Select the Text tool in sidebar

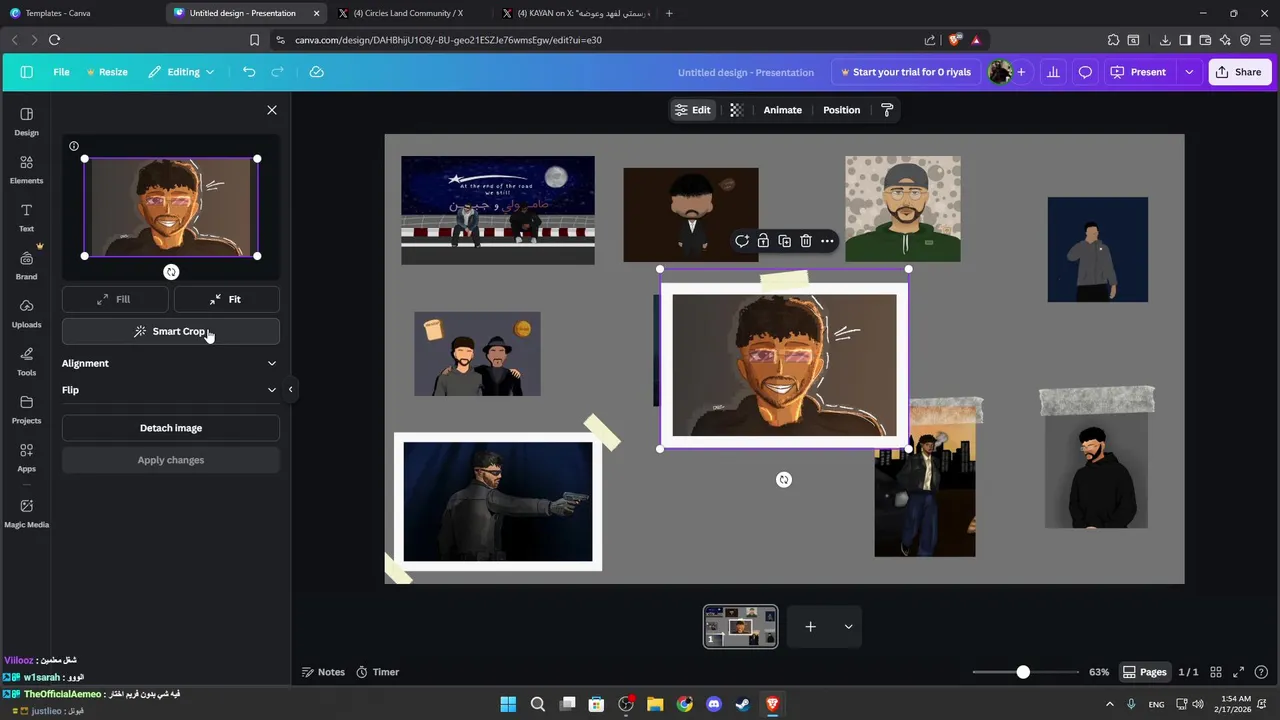pyautogui.click(x=26, y=217)
